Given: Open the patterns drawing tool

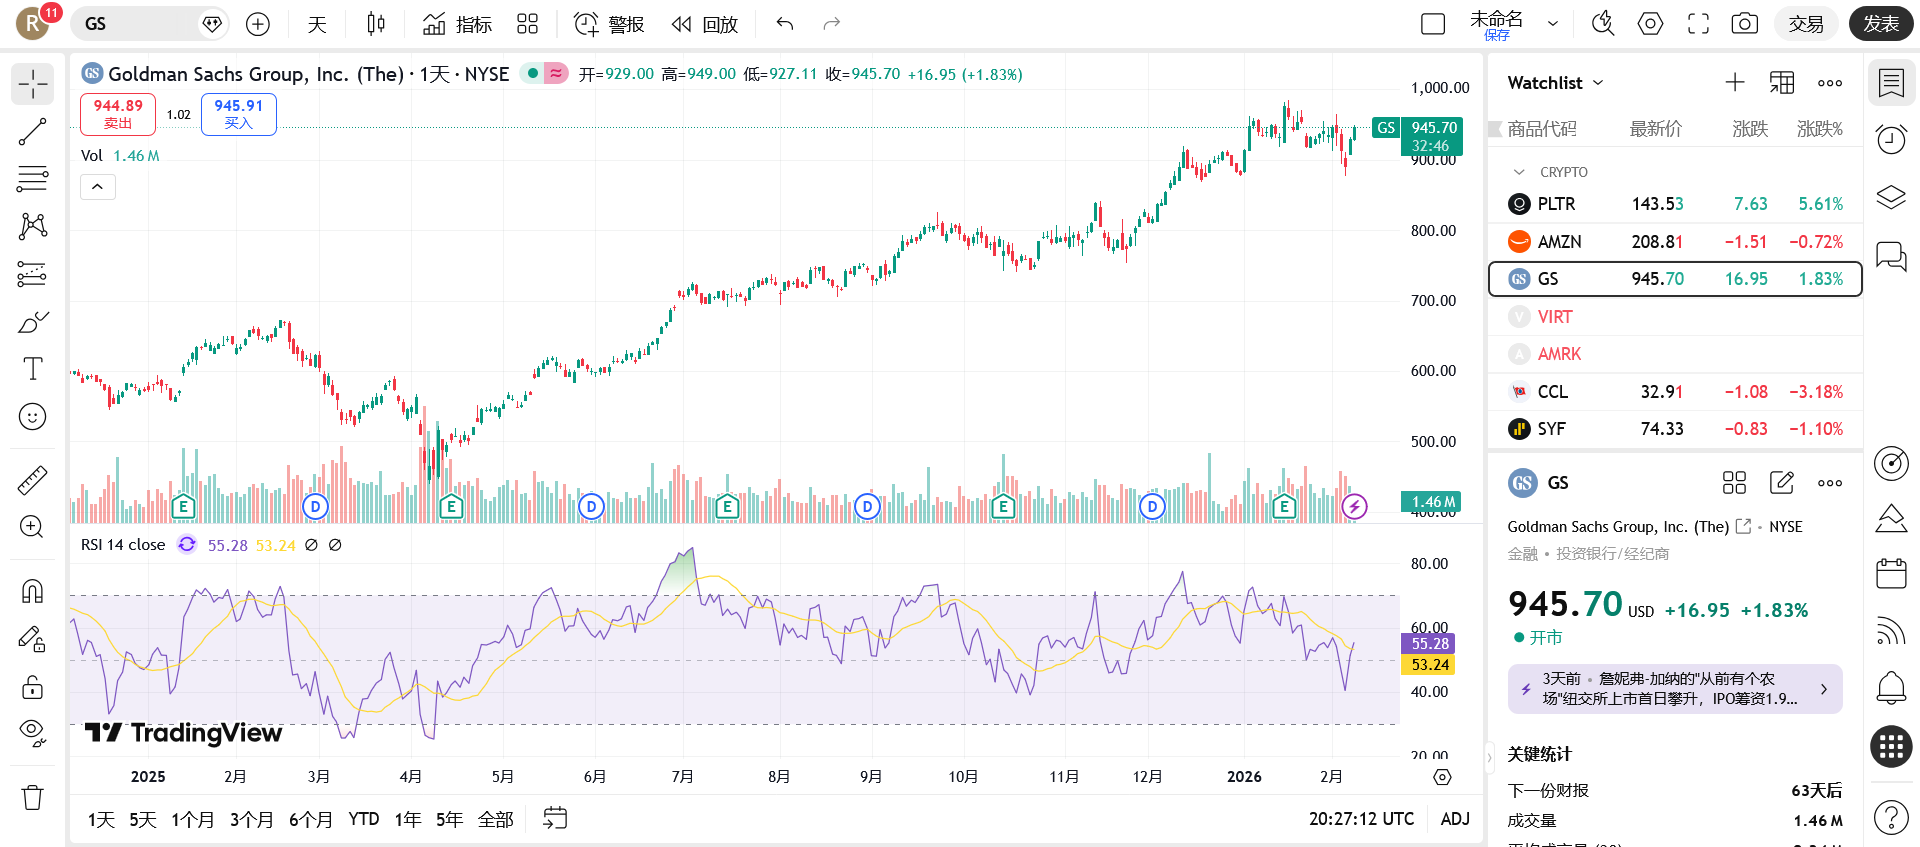Looking at the screenshot, I should pos(33,226).
